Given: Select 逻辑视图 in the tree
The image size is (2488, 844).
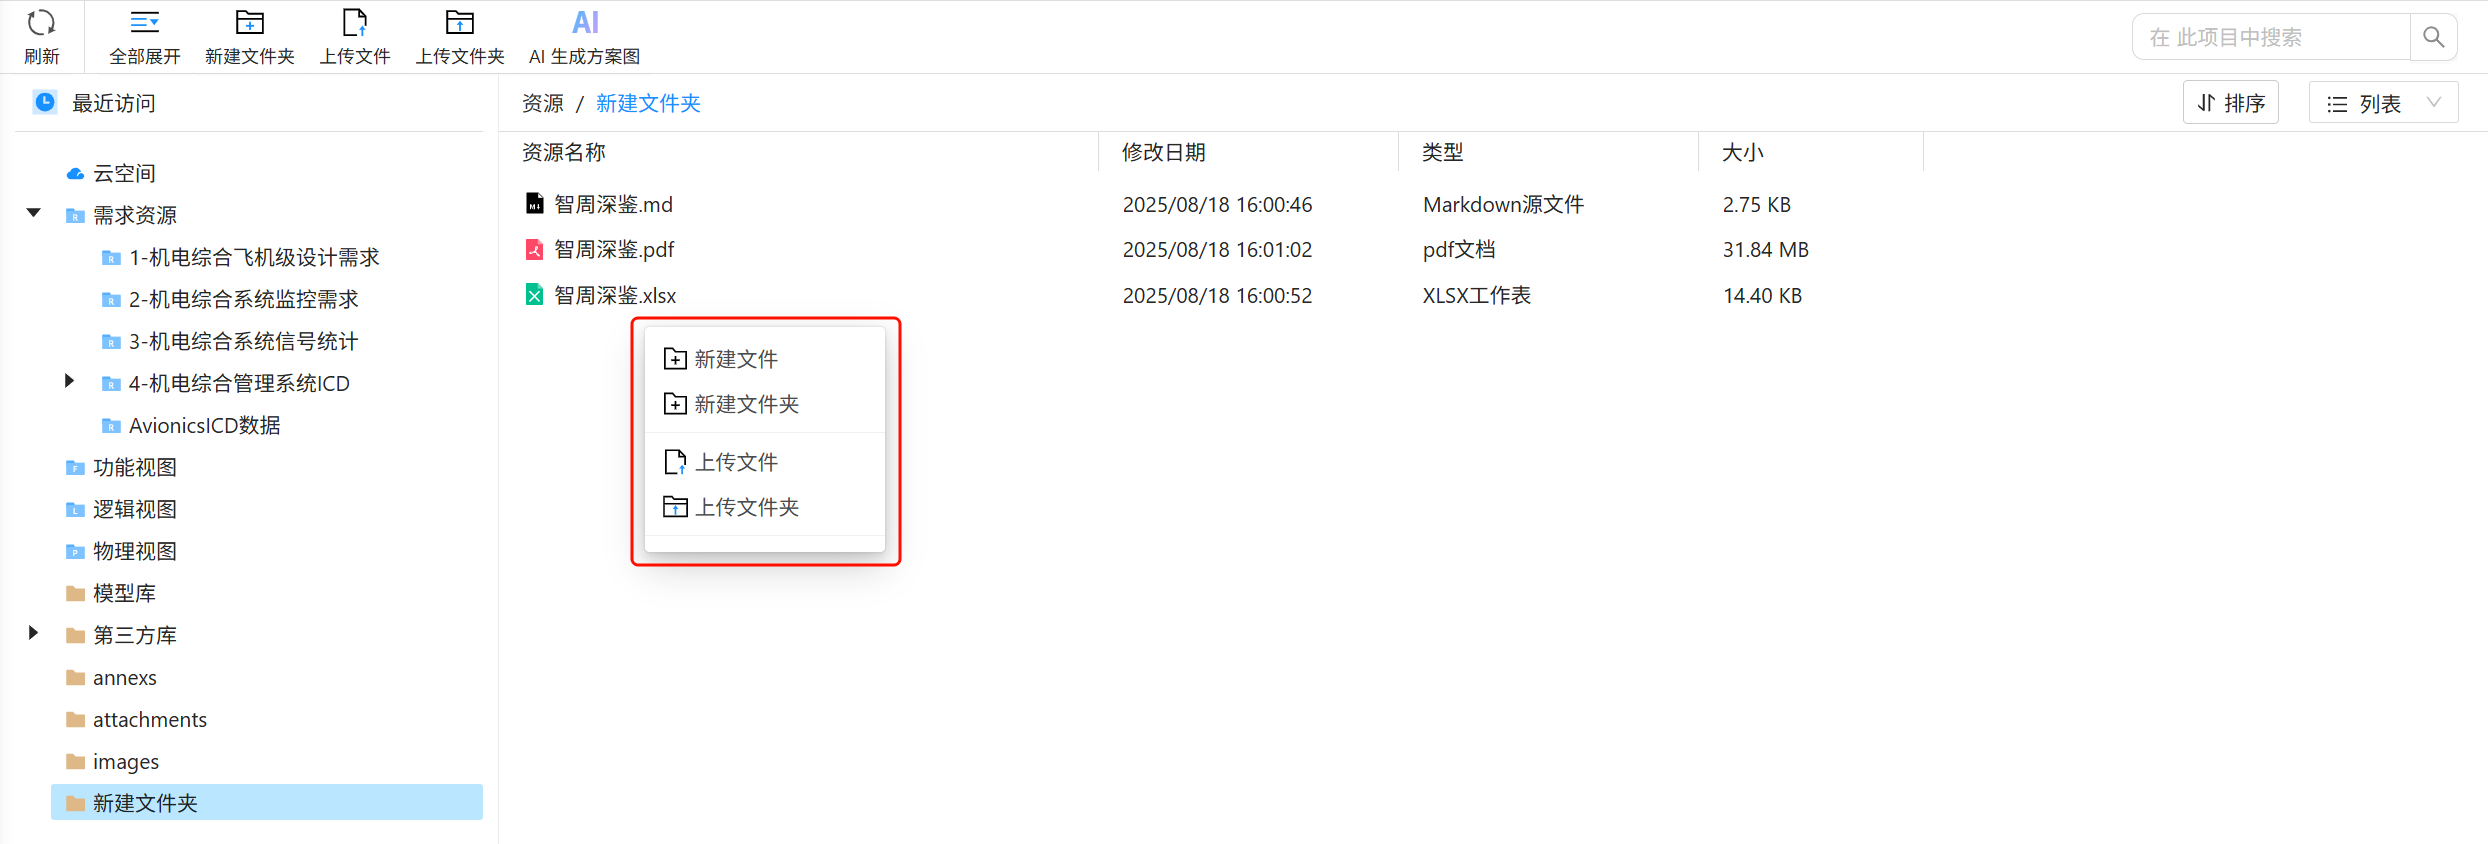Looking at the screenshot, I should click(x=135, y=510).
